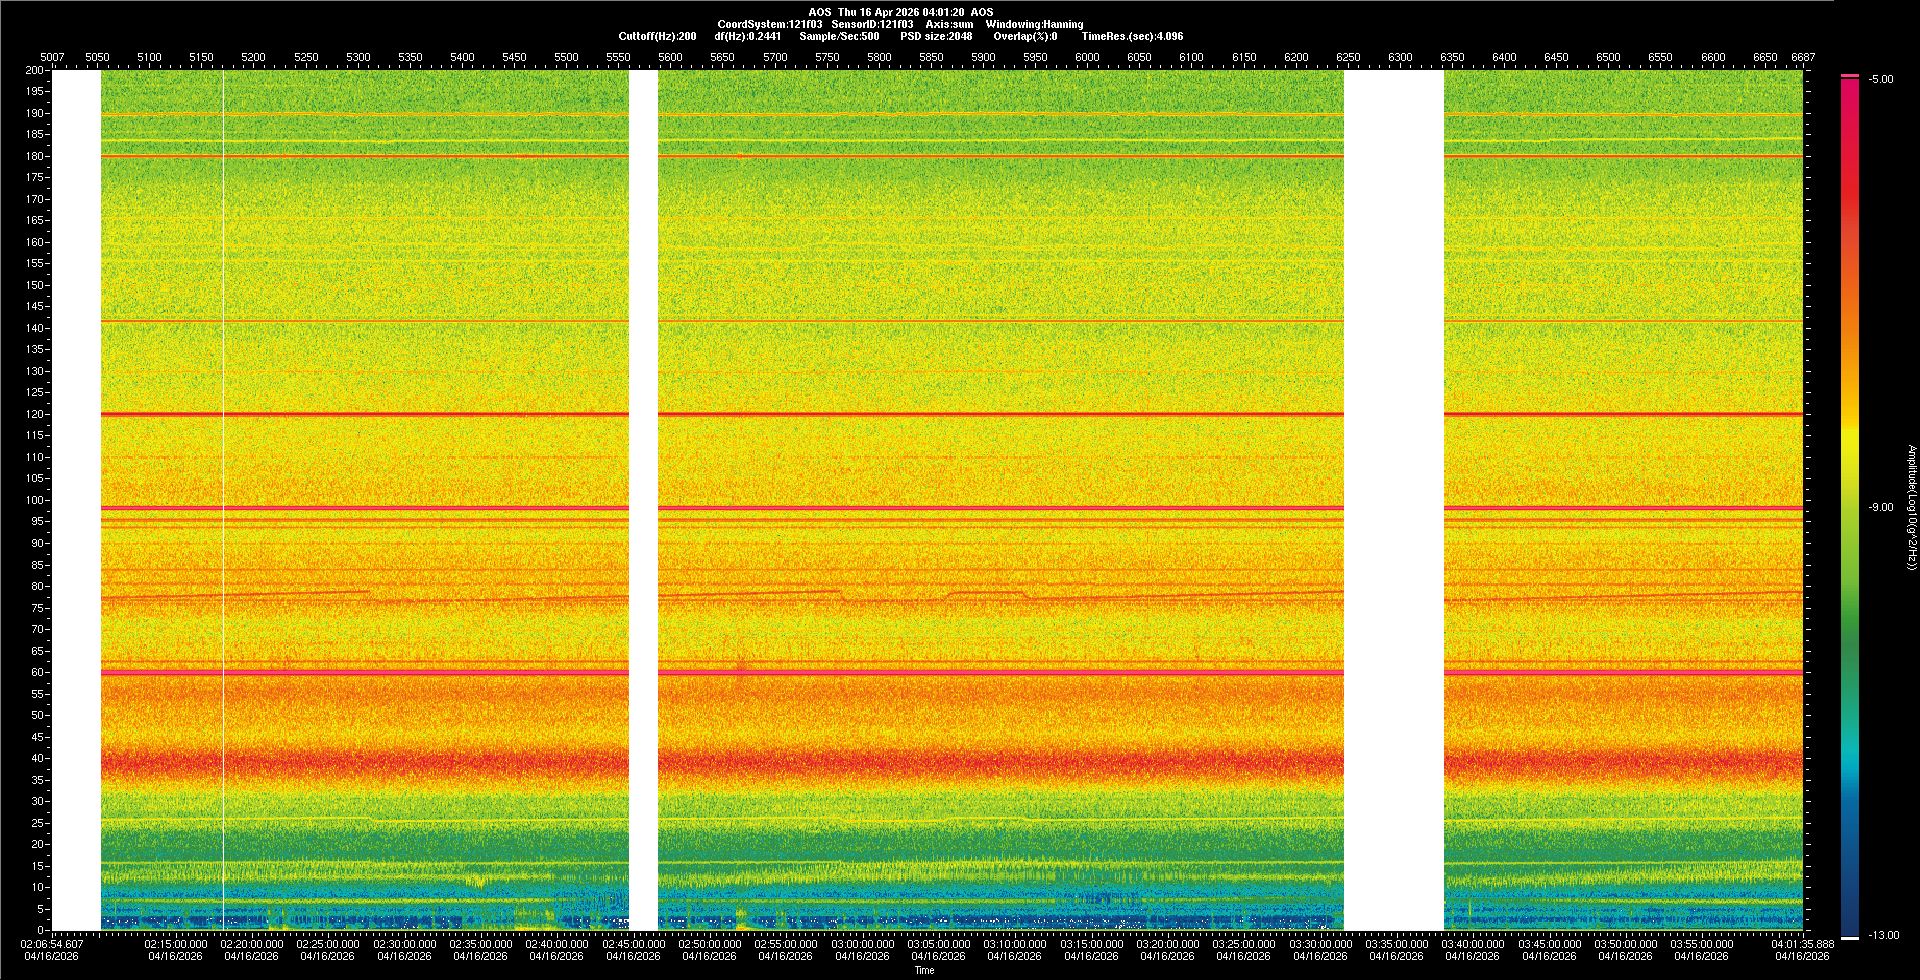Screen dimensions: 1920x980
Task: Click the TimeRes.(sec):4.096 header text
Action: coord(1132,36)
